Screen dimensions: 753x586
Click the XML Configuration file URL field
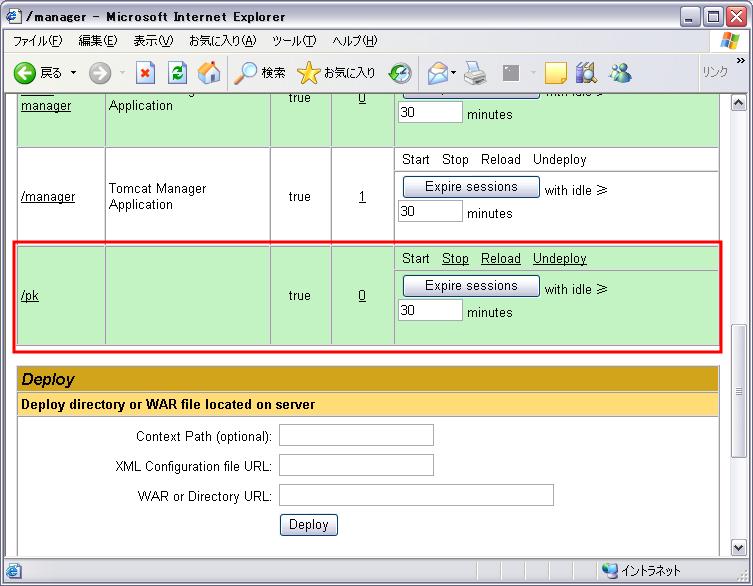click(x=356, y=465)
